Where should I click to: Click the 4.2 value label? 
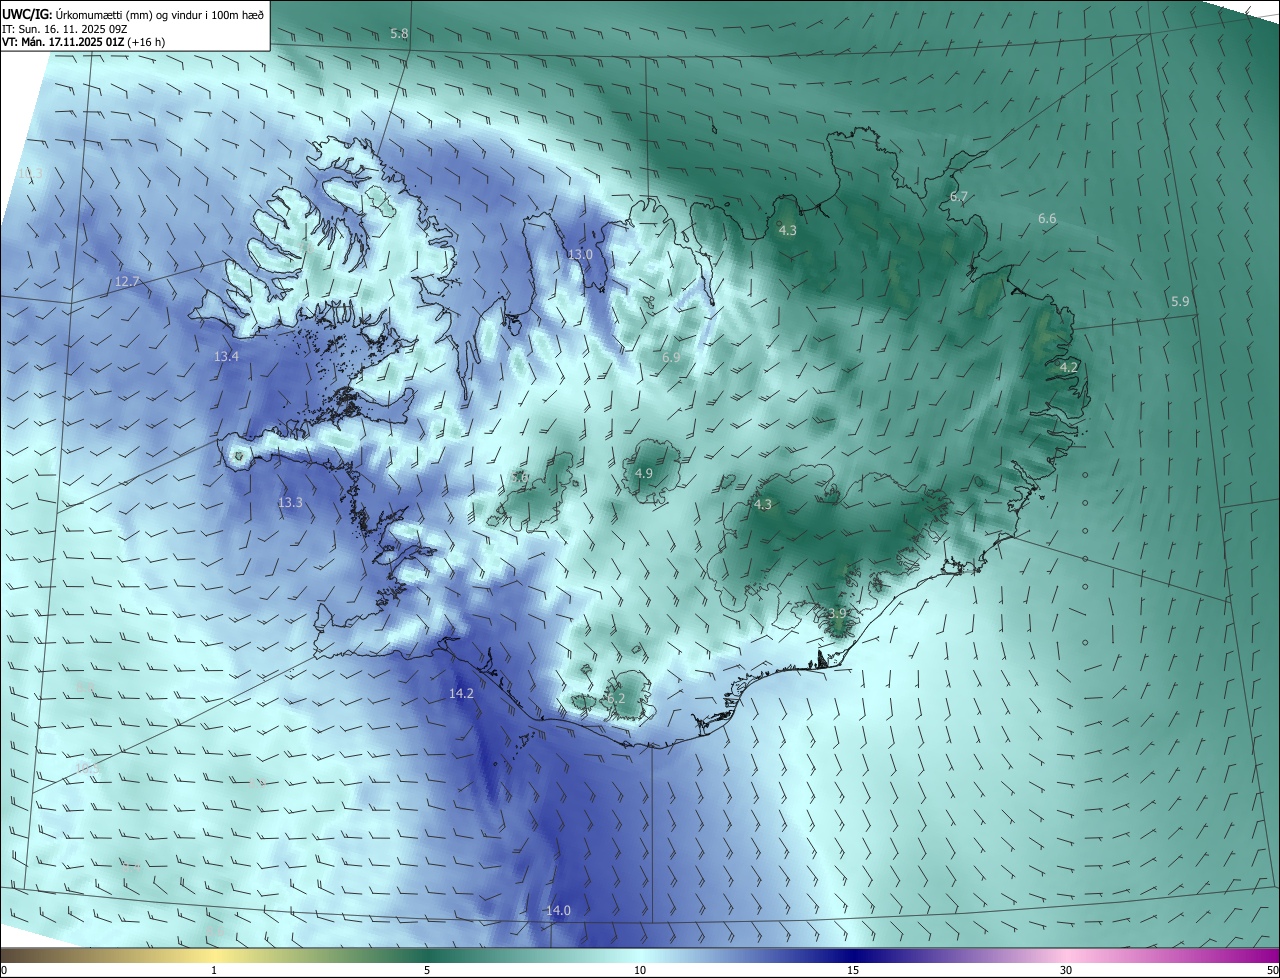[x=1069, y=368]
